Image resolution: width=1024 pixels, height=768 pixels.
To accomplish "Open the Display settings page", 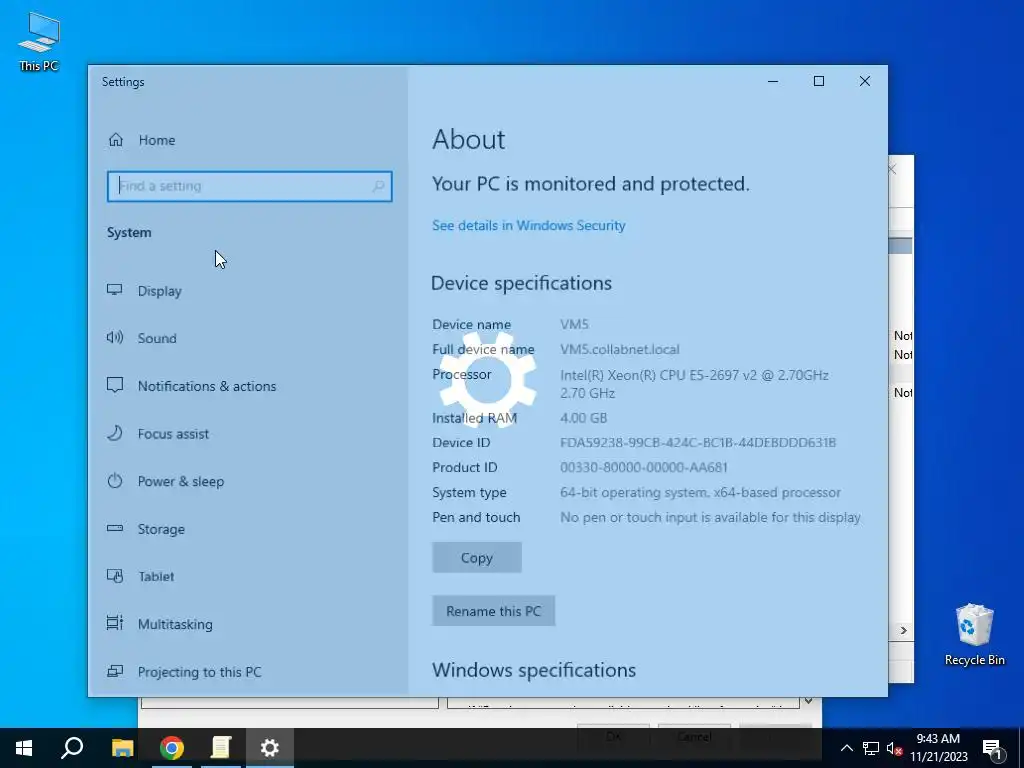I will 159,291.
